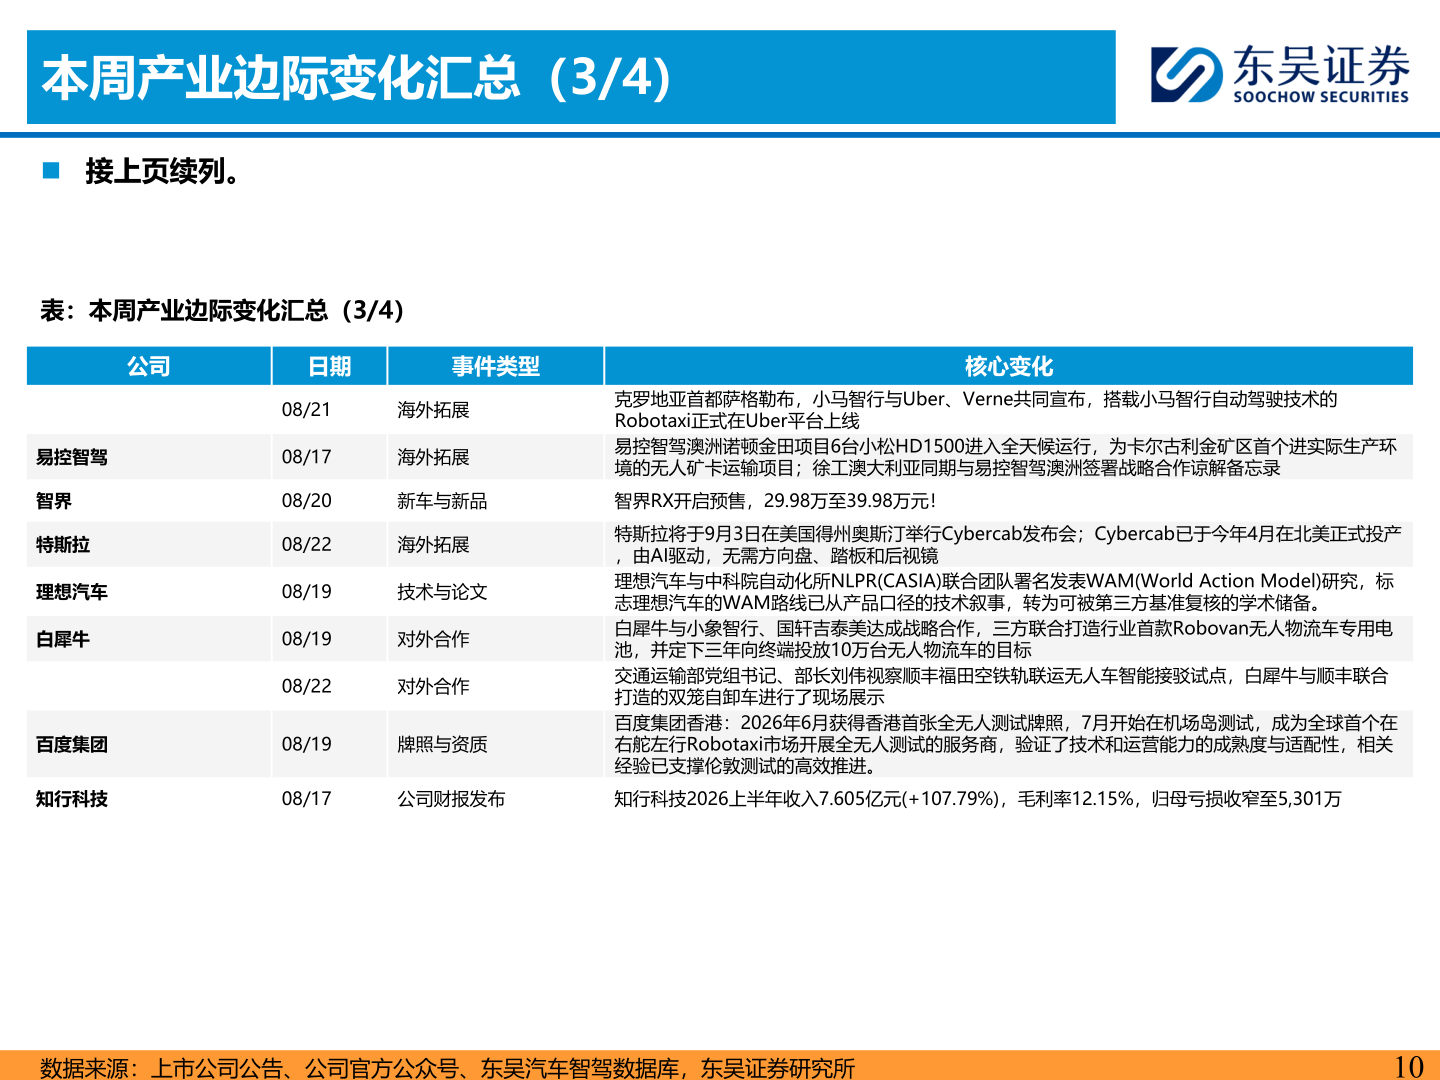Click the 核心变化 column header
Screen dimensions: 1440x1080
click(1008, 366)
